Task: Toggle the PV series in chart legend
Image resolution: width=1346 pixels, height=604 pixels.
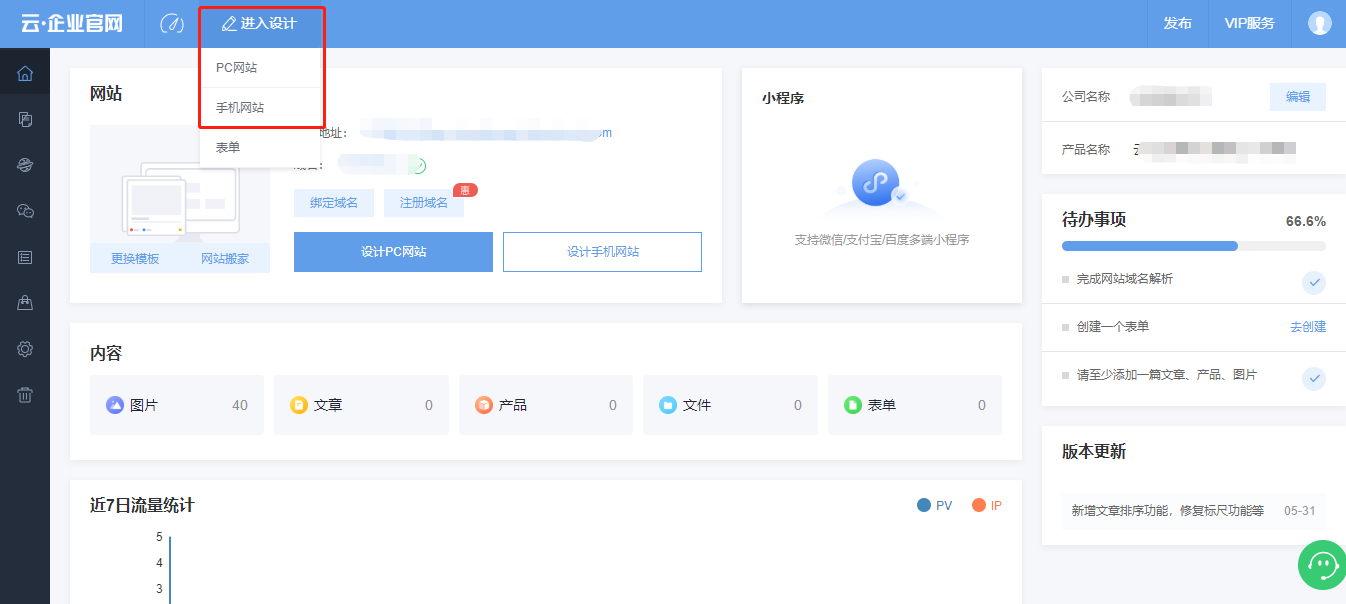Action: 934,506
